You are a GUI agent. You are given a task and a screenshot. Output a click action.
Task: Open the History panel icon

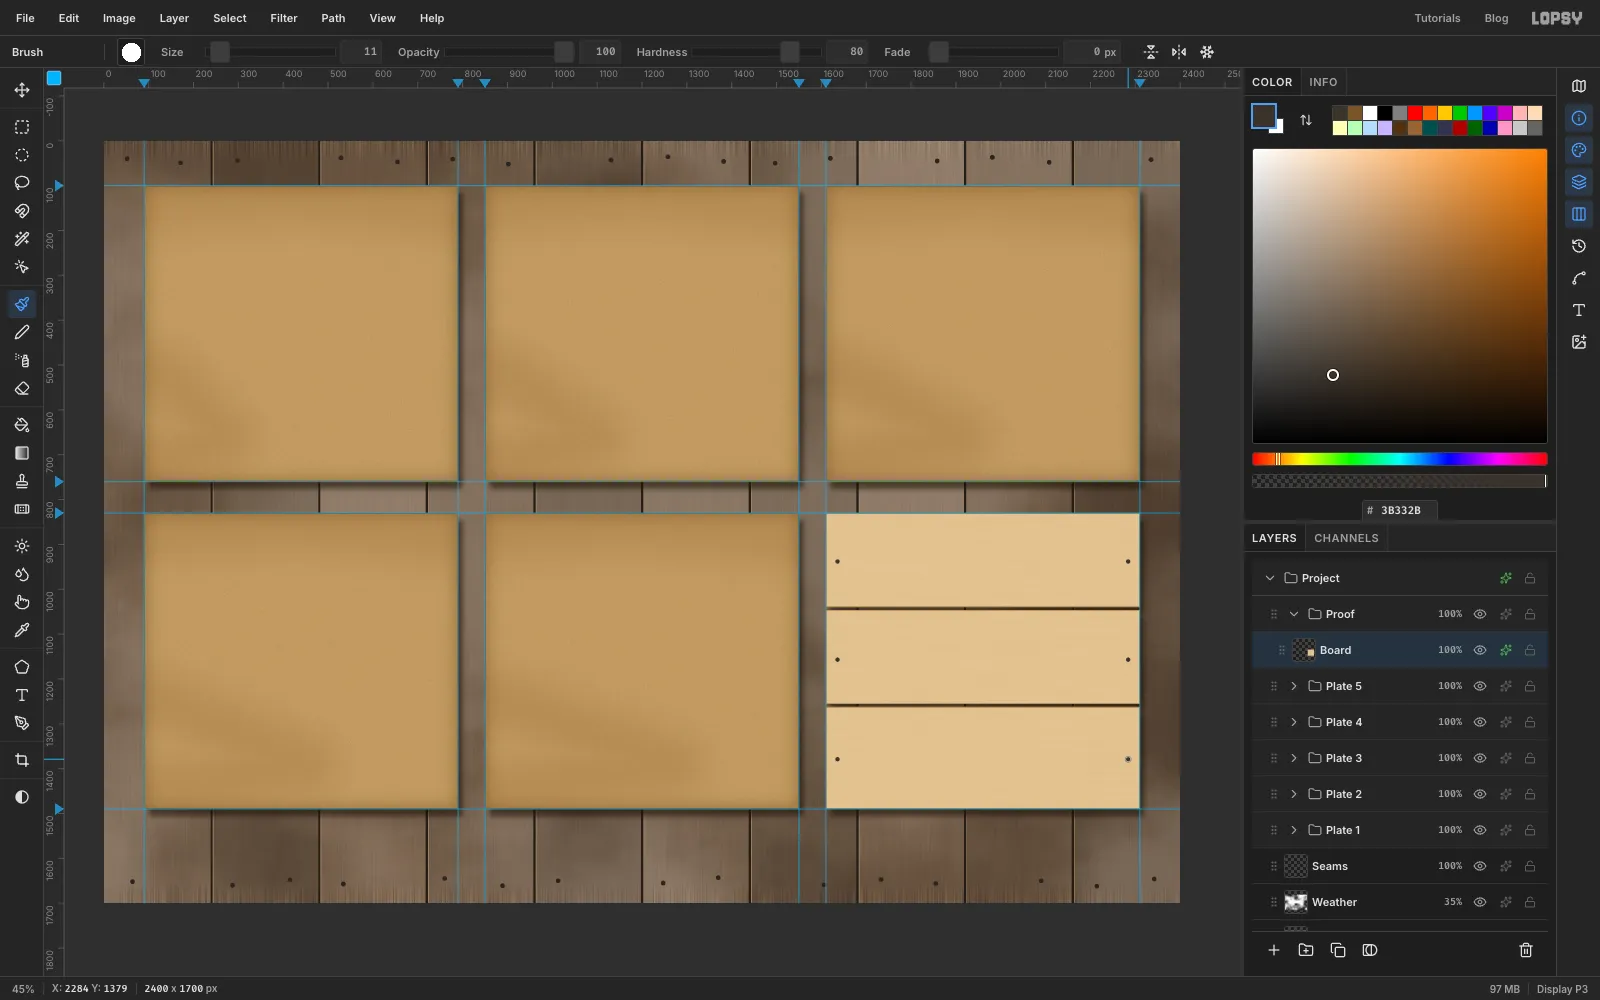point(1579,246)
